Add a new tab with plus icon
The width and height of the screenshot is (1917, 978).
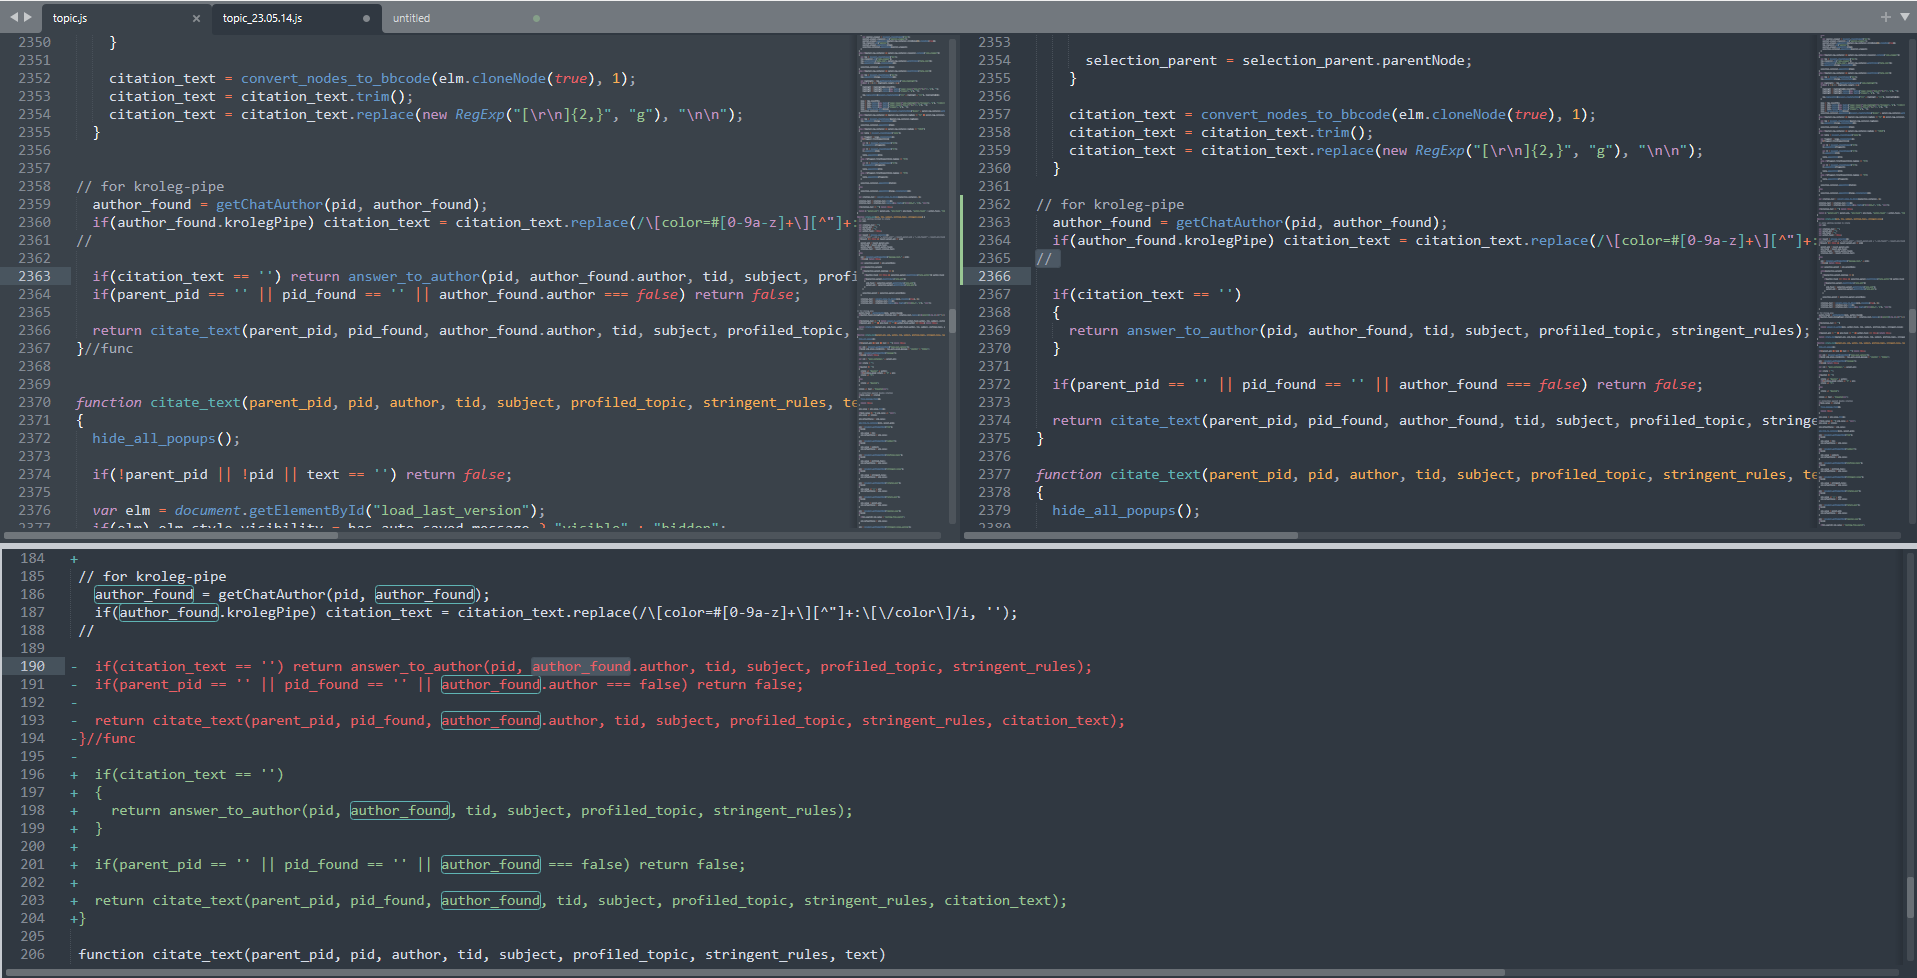(1885, 17)
